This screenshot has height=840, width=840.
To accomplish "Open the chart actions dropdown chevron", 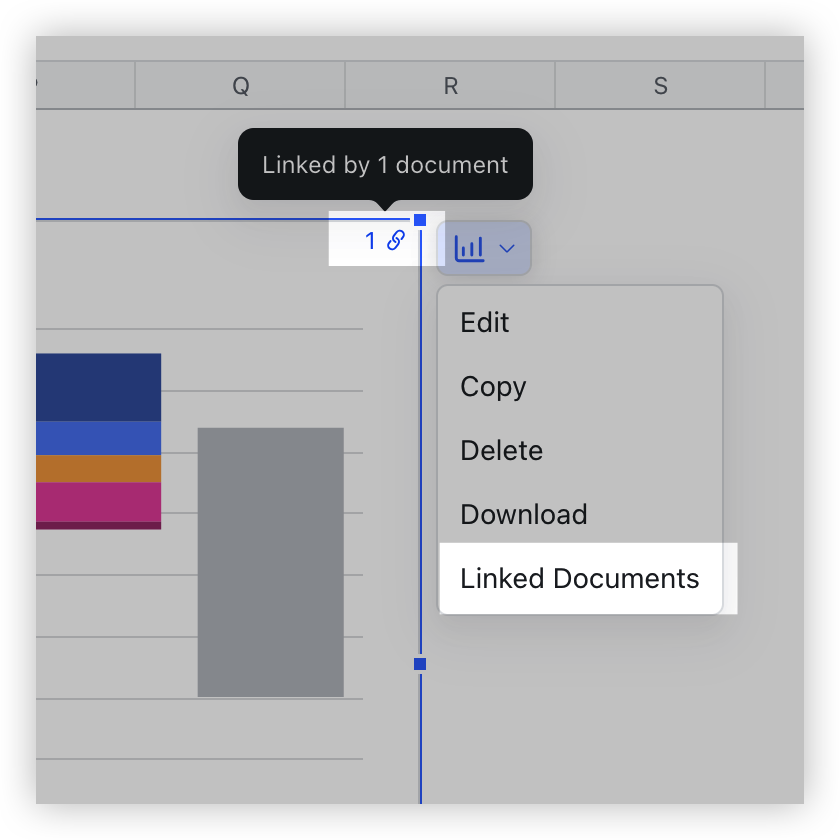I will (x=506, y=248).
